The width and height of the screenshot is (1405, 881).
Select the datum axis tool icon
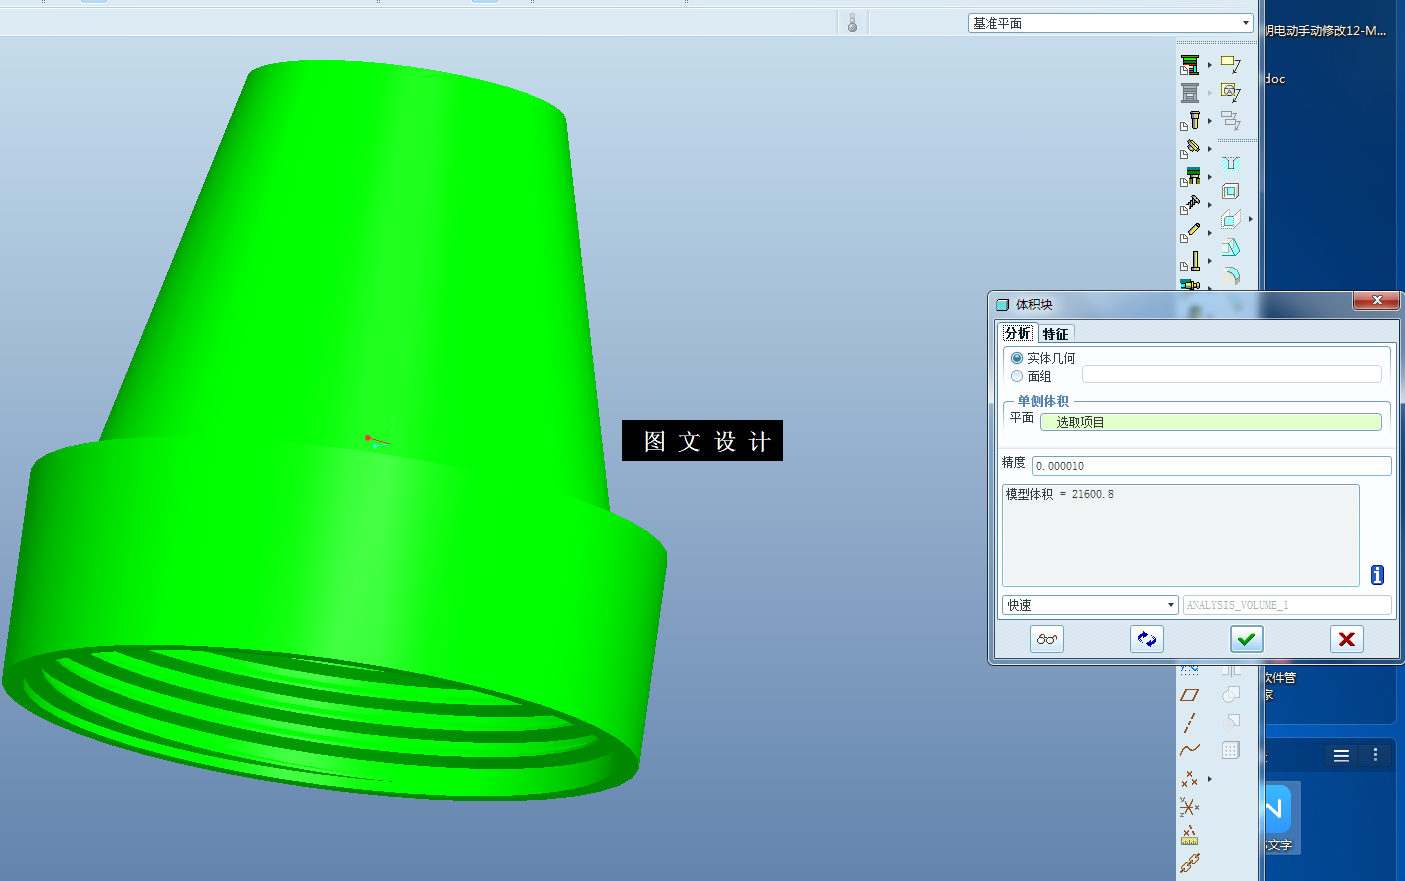(x=1189, y=723)
